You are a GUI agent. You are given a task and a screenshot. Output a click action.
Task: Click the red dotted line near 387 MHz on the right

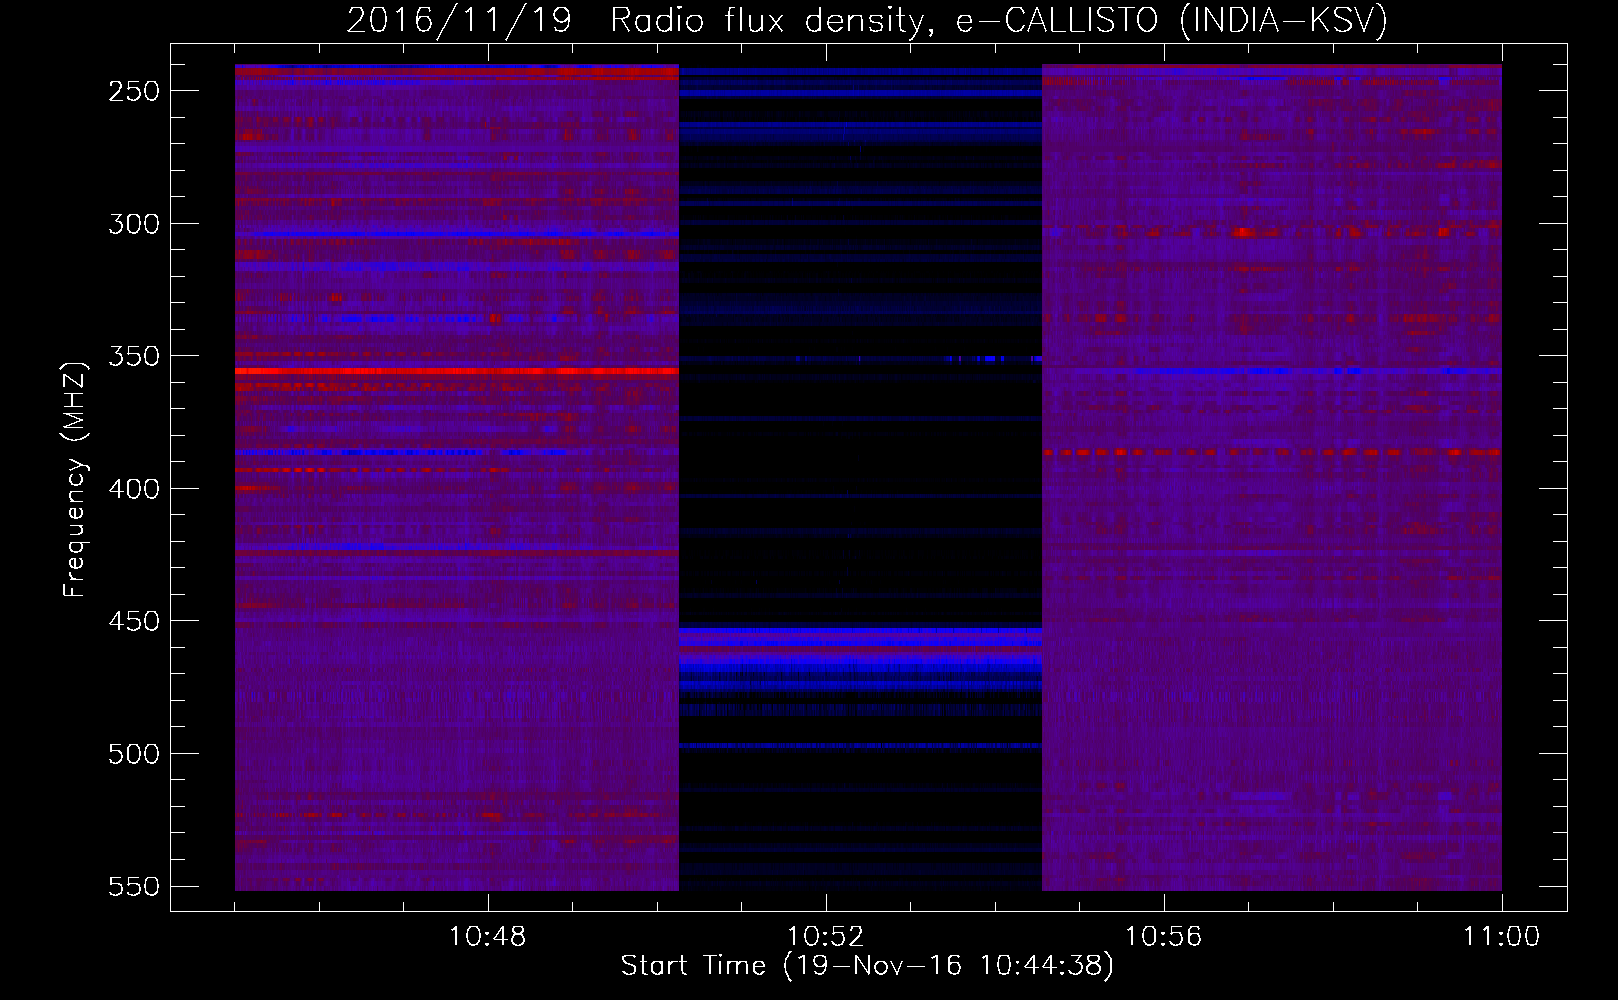1272,453
